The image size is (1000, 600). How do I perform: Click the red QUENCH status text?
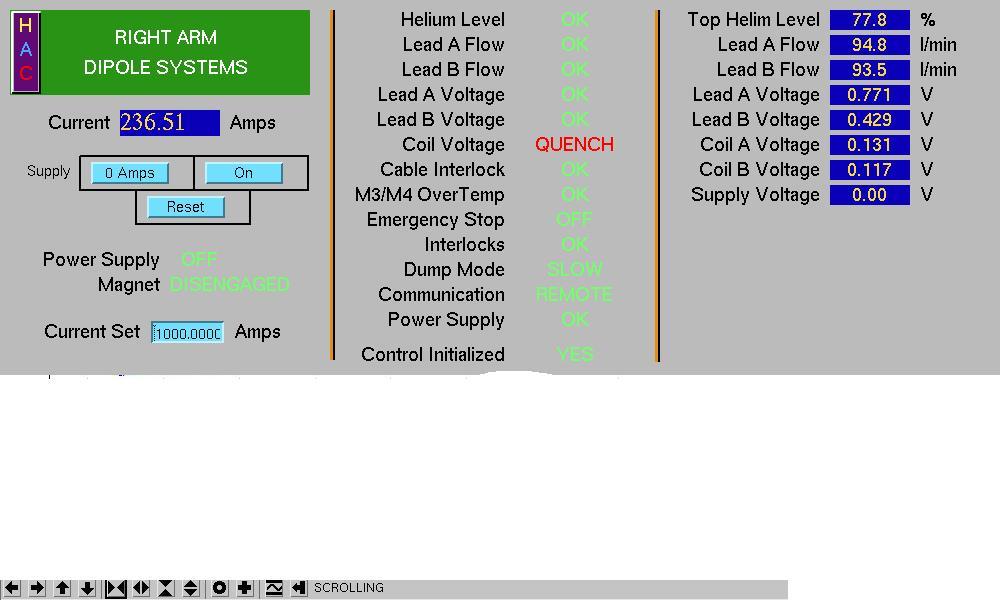click(x=575, y=145)
